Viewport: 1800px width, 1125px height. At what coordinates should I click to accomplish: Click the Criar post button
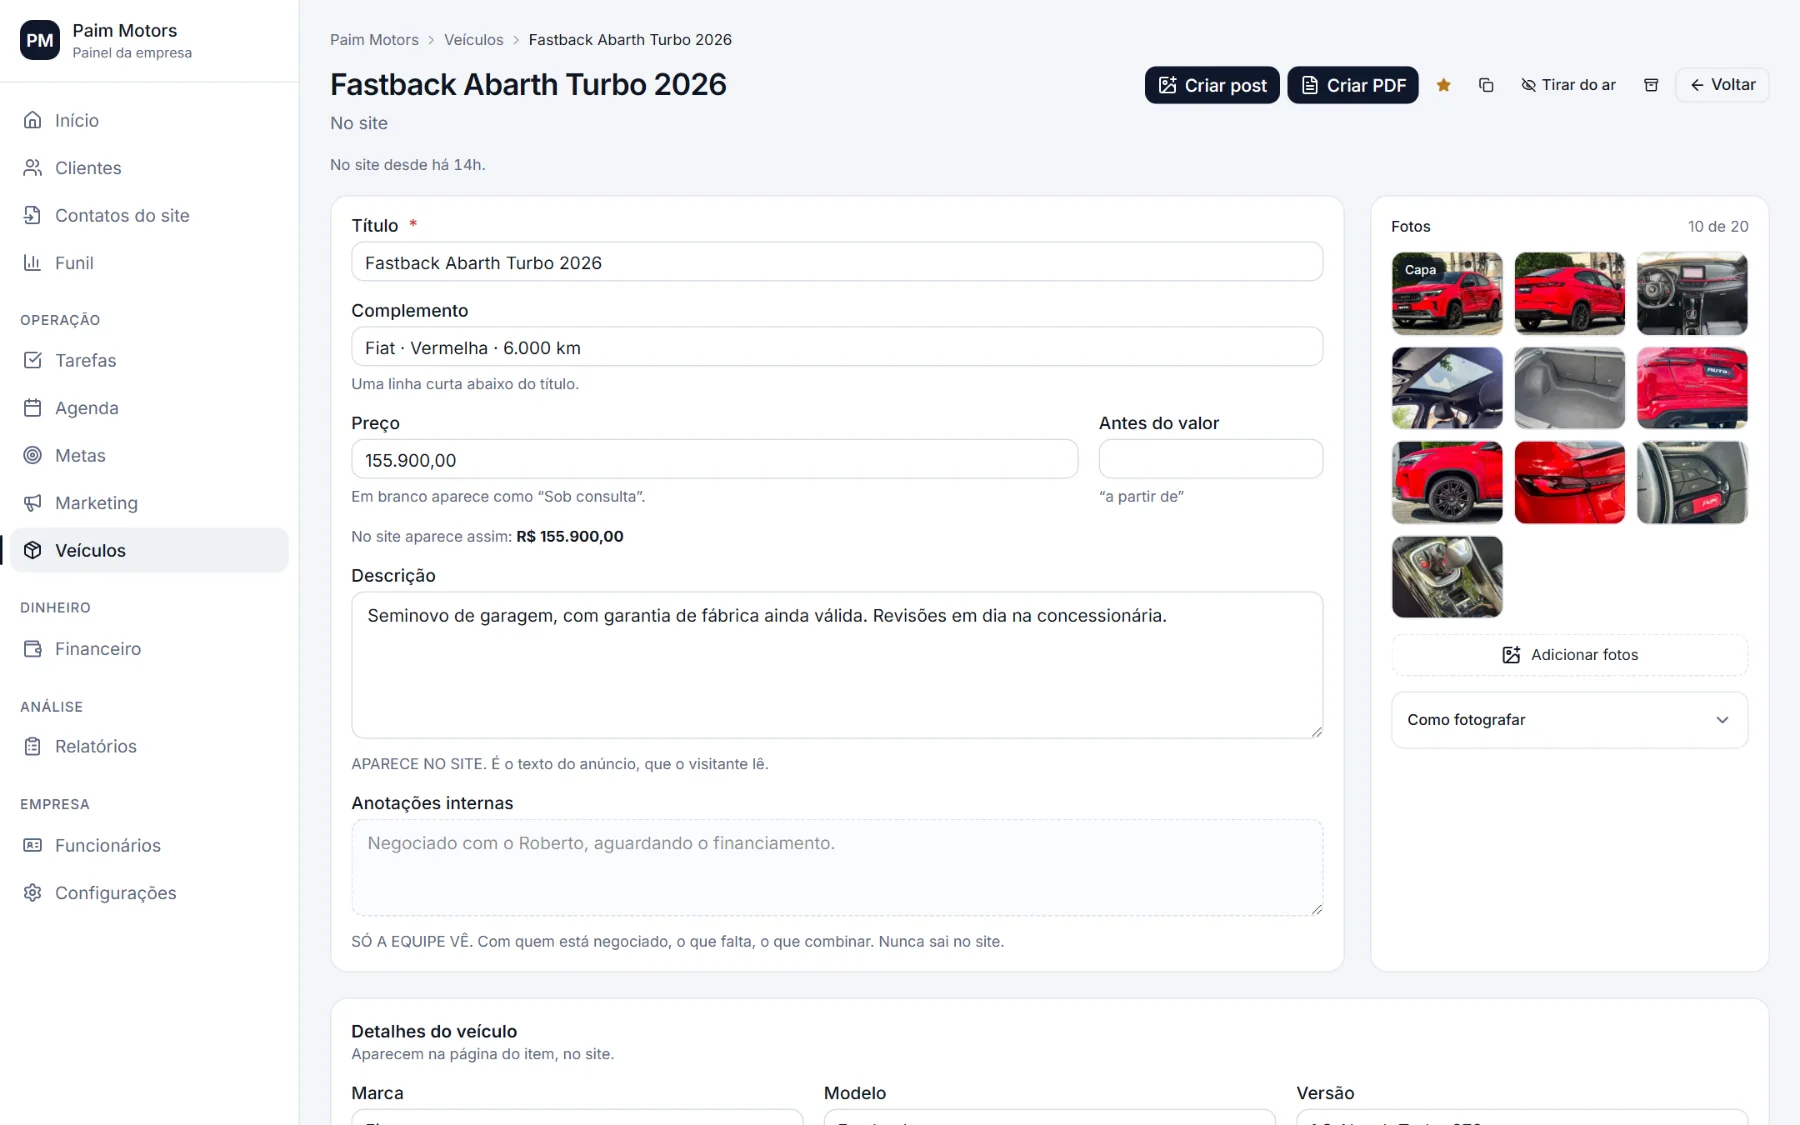tap(1212, 85)
